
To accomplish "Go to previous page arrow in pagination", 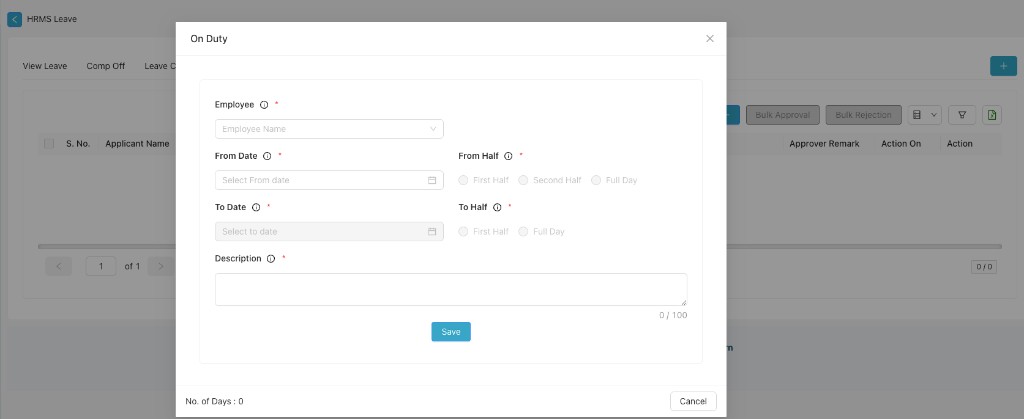I will (x=59, y=266).
